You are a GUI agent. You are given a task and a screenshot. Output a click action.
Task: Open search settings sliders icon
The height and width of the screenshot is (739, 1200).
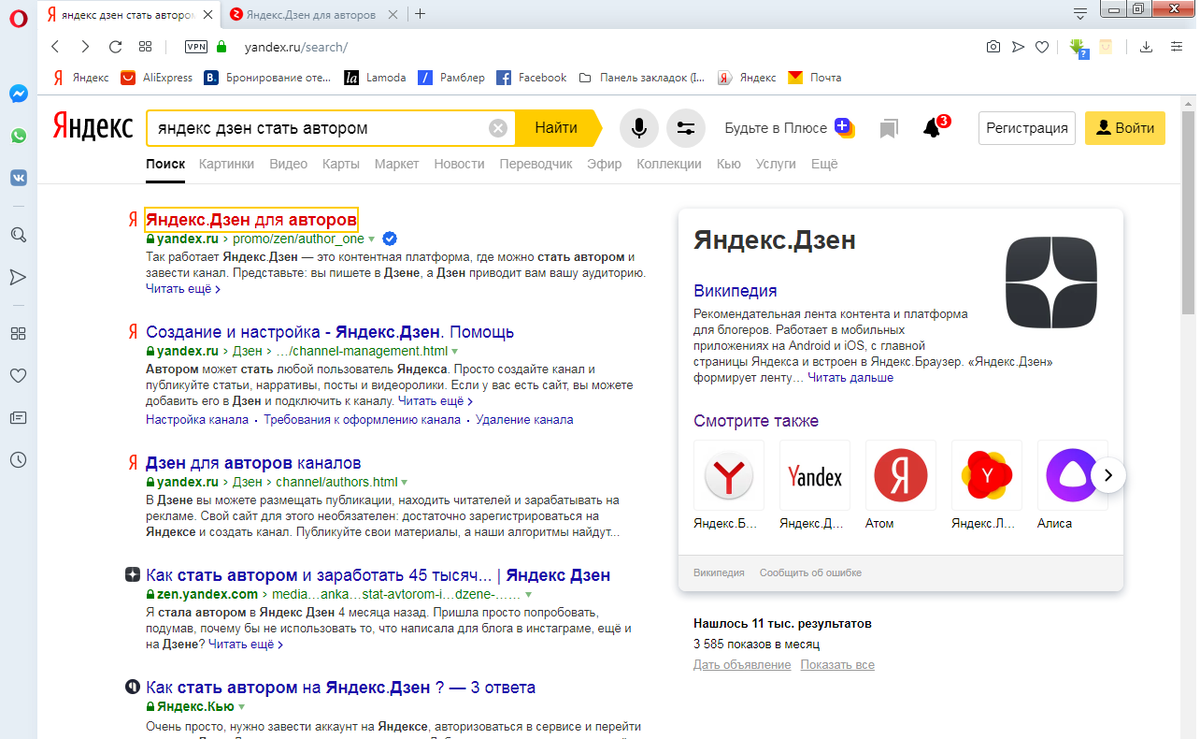tap(686, 128)
